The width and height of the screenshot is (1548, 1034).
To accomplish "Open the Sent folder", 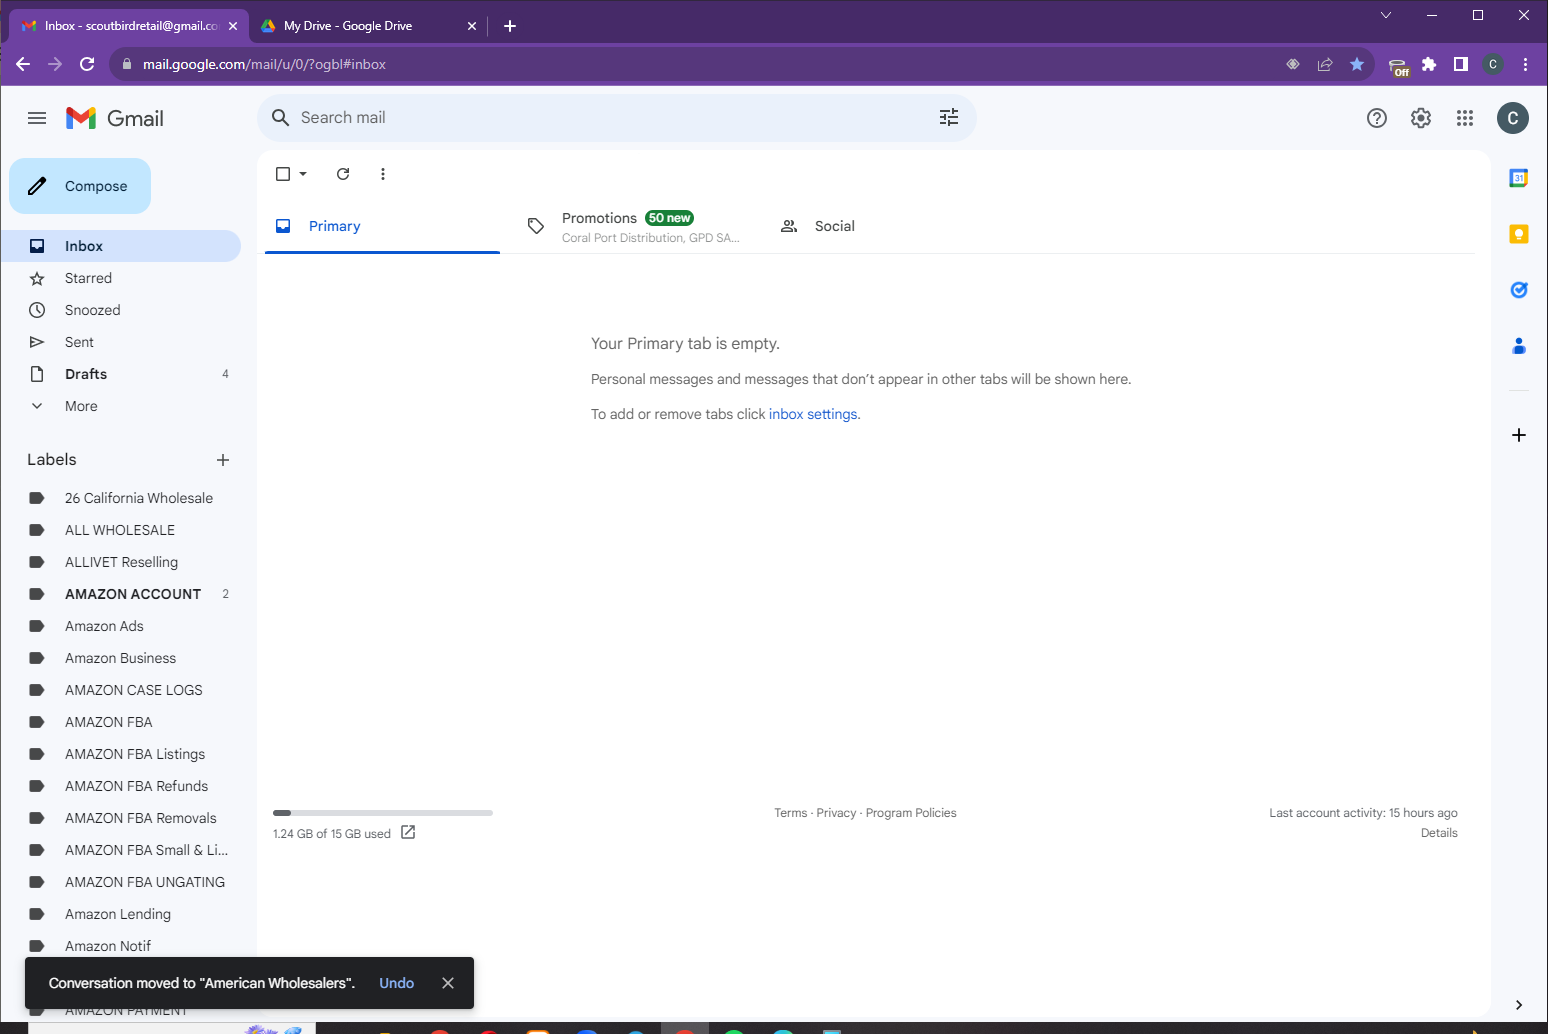I will [x=121, y=342].
